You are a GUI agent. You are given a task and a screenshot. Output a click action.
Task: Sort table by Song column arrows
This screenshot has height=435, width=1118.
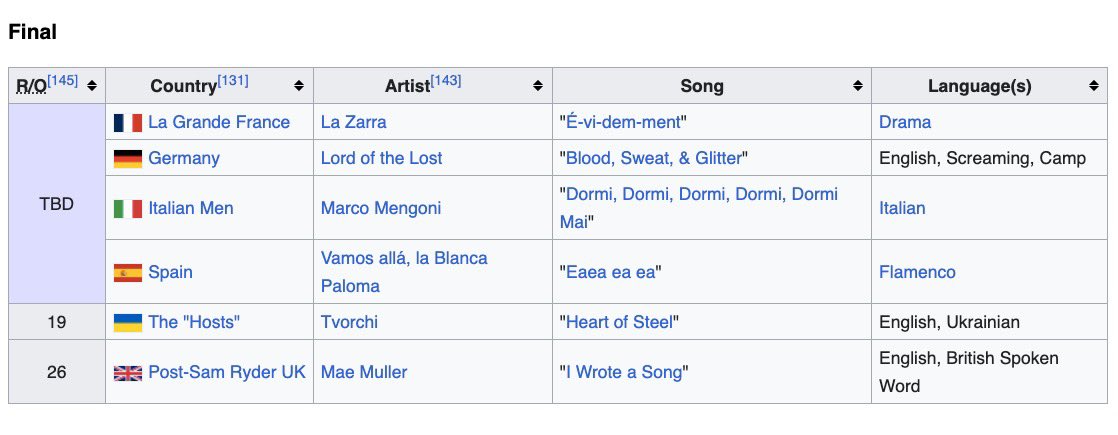pos(857,86)
